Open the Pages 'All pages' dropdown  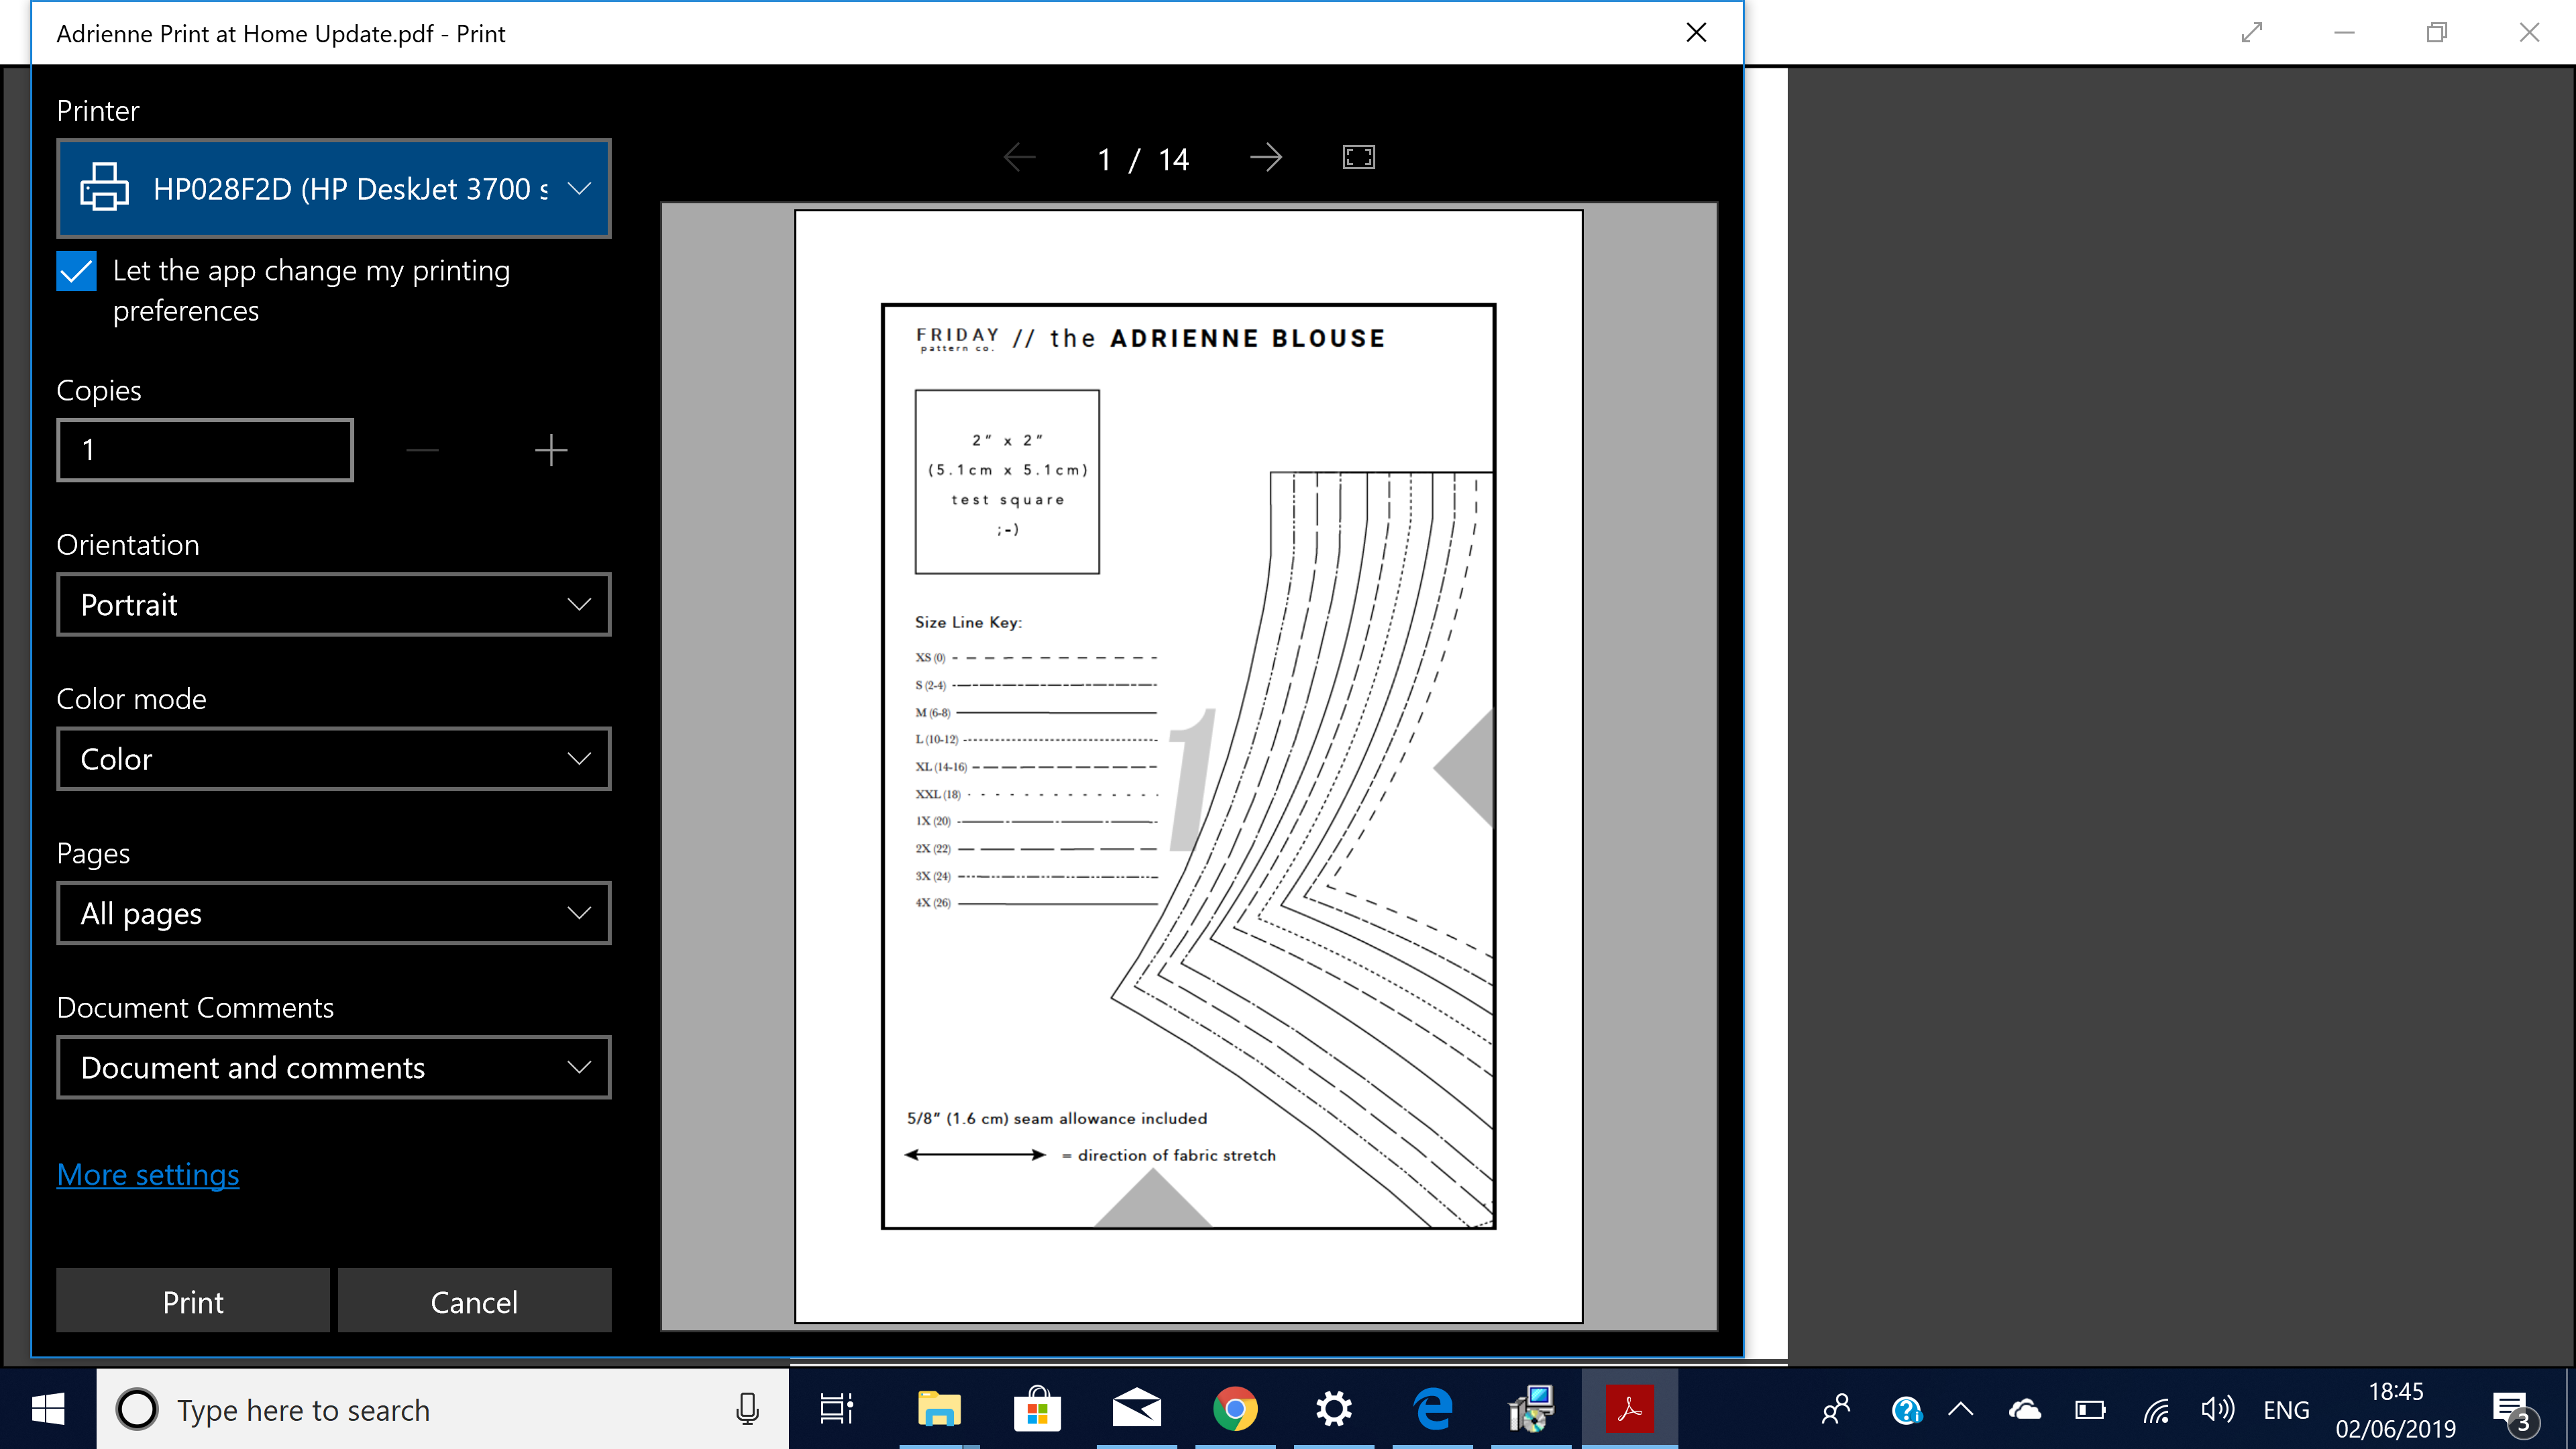point(334,913)
